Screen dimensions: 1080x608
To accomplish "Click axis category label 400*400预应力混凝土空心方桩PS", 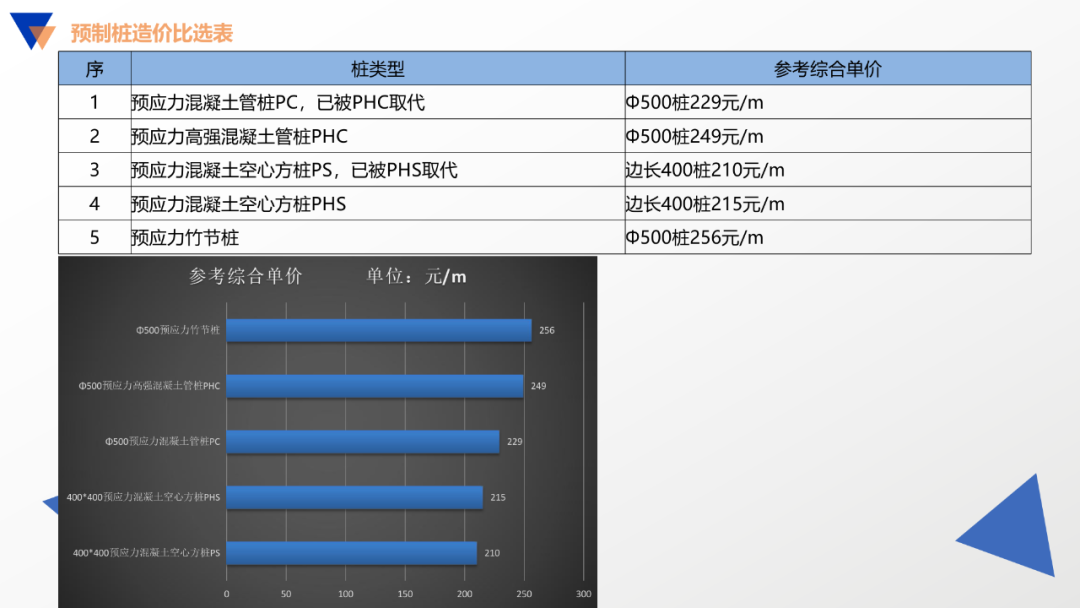I will click(147, 553).
